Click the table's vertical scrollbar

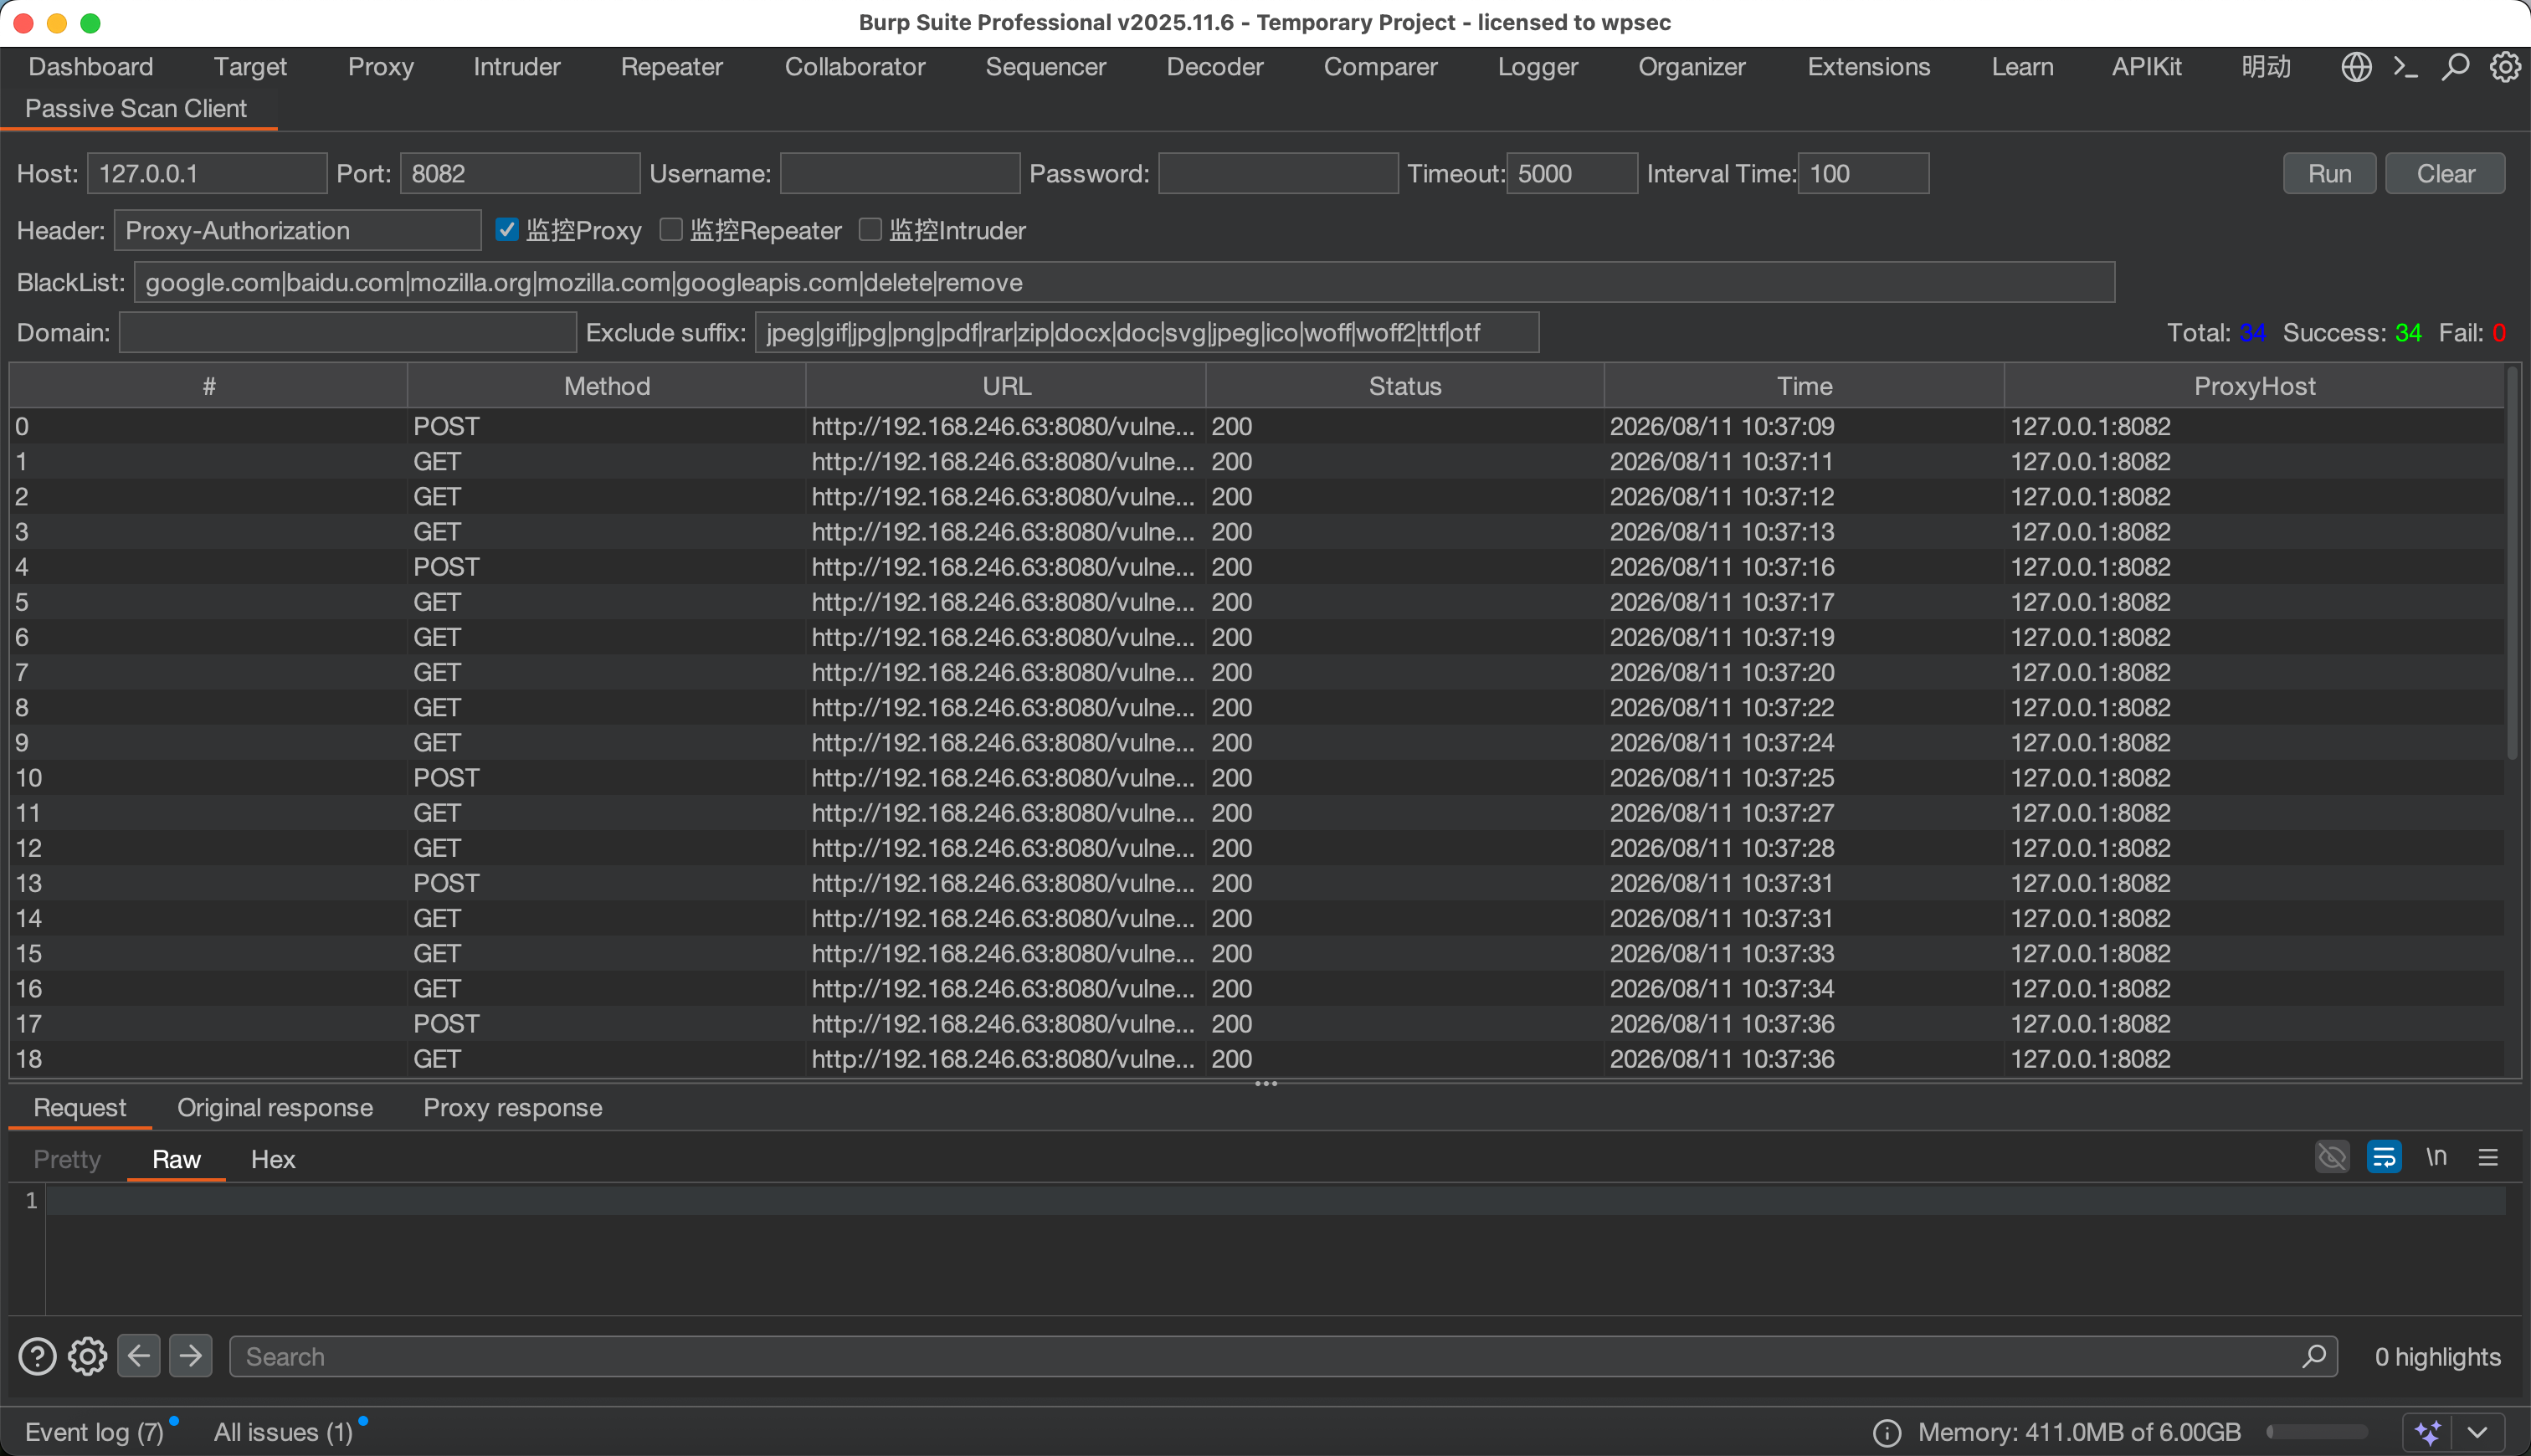[x=2512, y=563]
